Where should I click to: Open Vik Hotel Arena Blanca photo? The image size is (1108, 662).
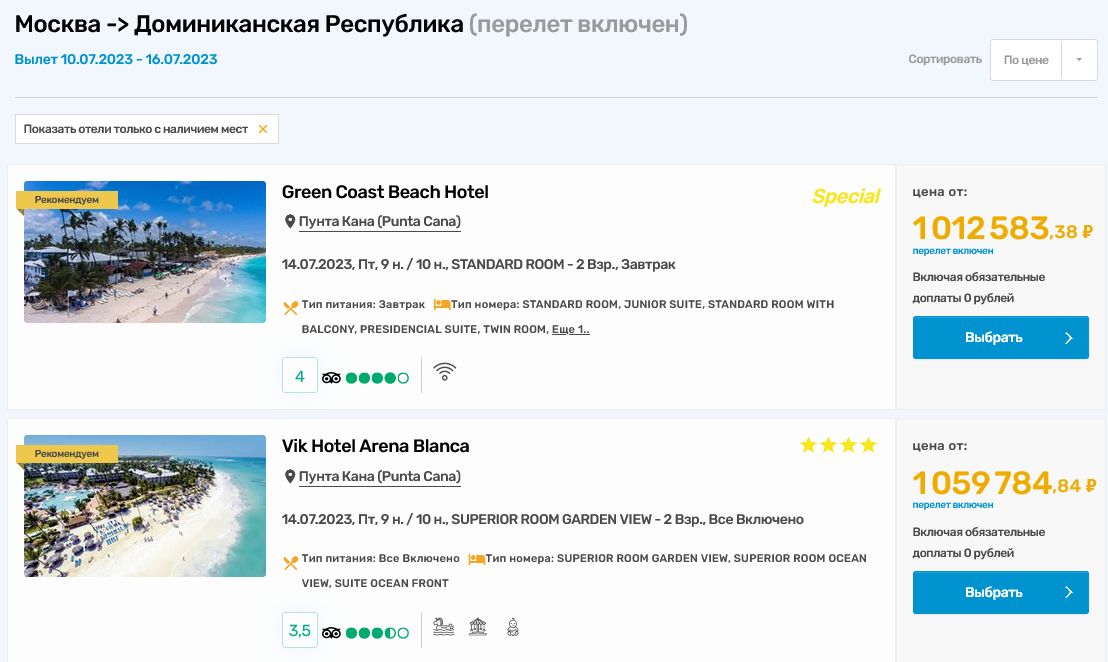tap(145, 506)
